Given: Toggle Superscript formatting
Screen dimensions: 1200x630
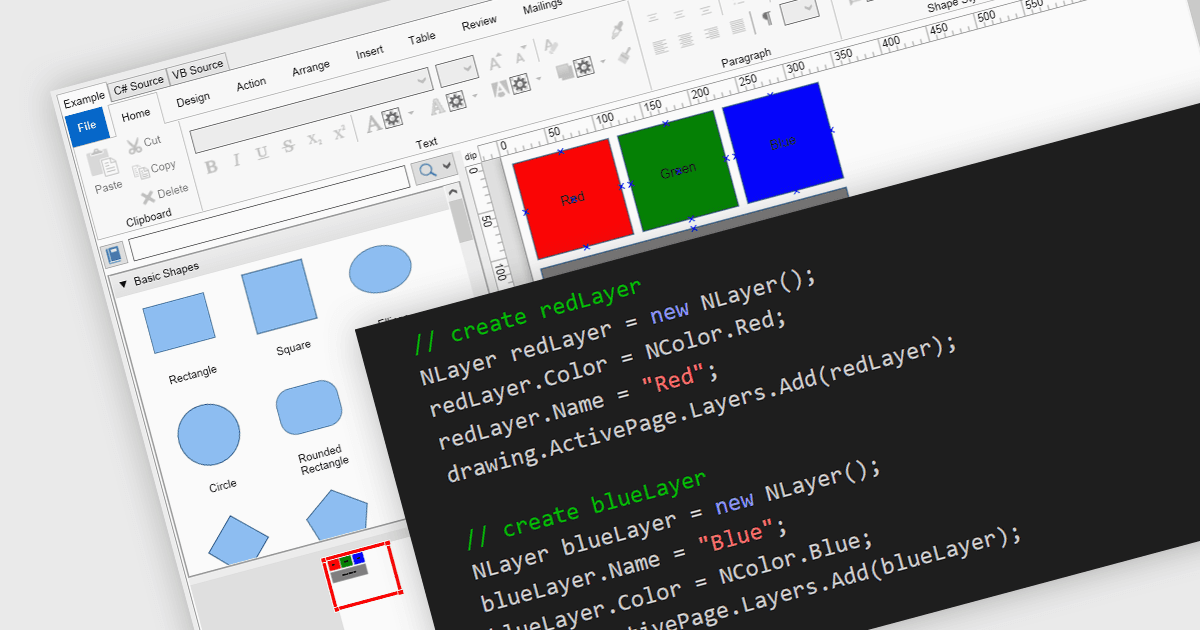Looking at the screenshot, I should point(339,133).
